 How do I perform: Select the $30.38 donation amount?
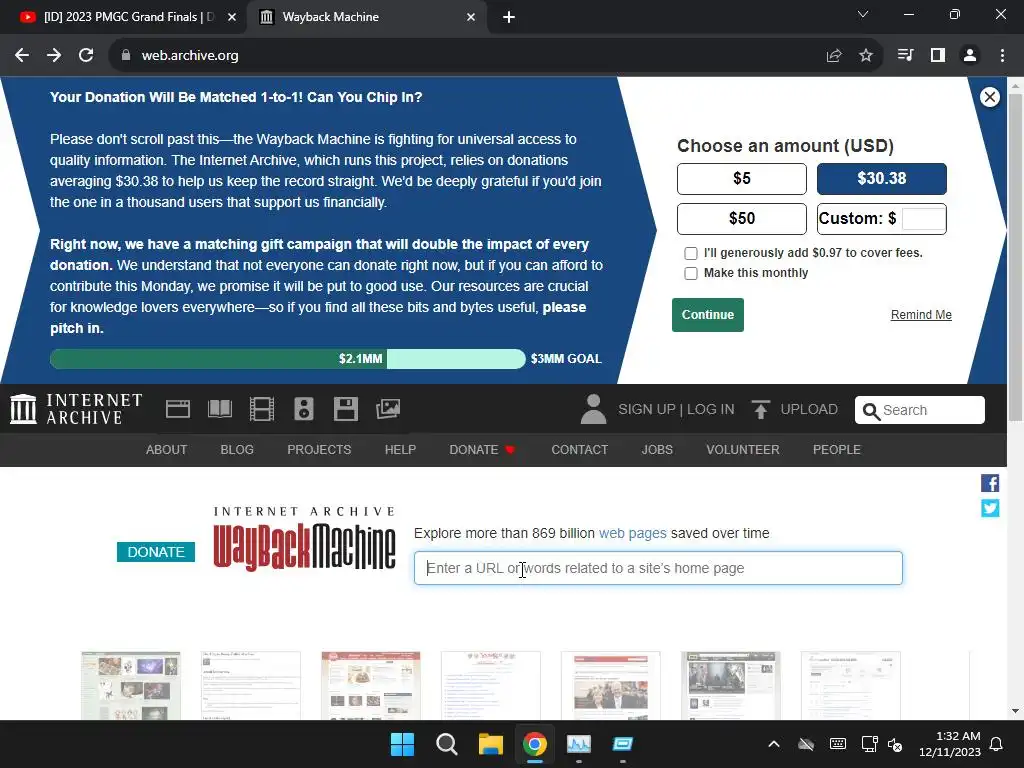[882, 179]
